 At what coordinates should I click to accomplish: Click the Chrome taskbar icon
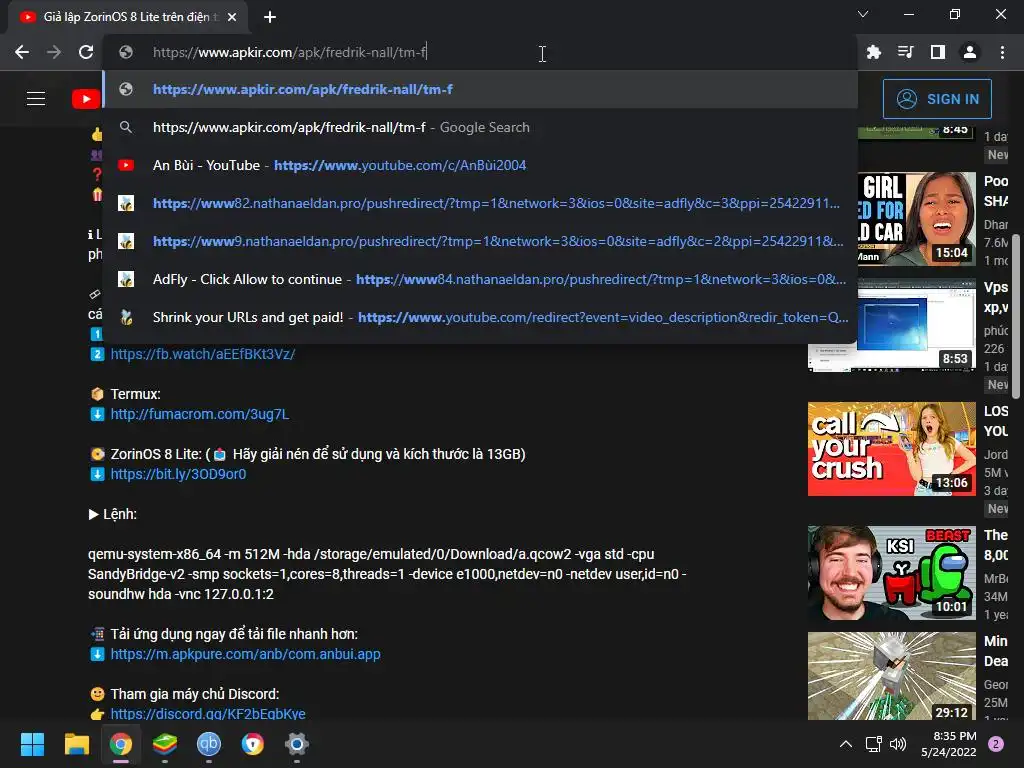121,744
